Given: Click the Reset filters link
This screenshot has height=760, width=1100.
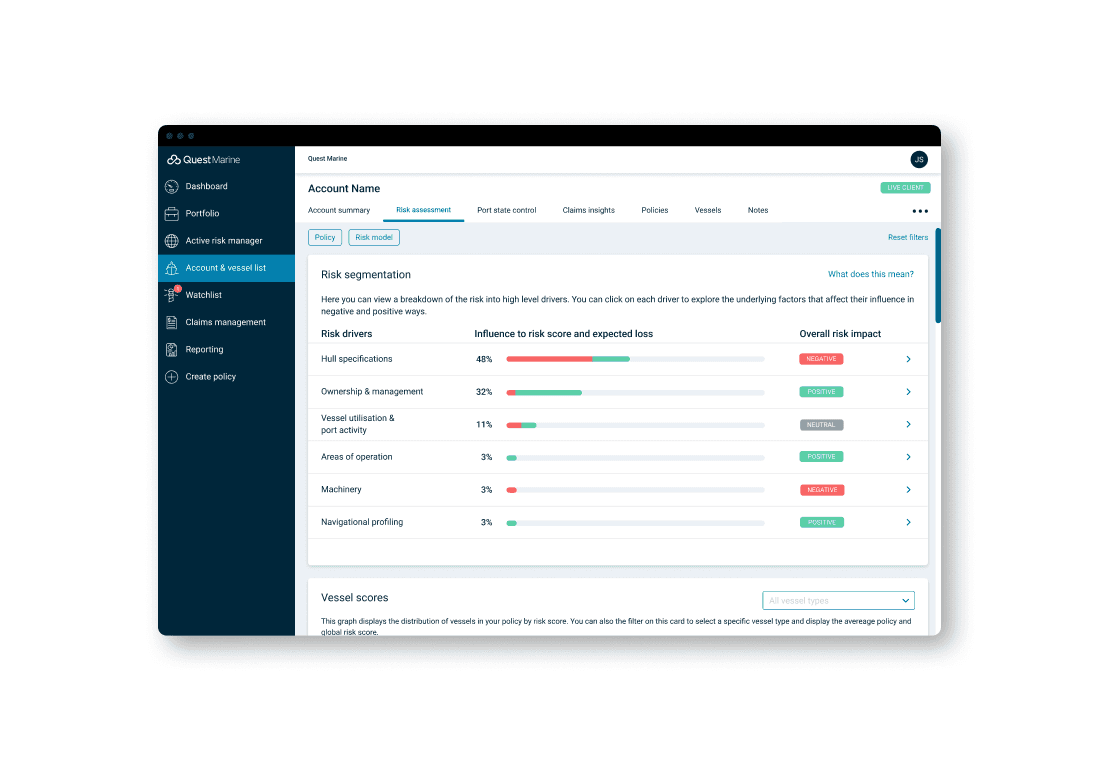Looking at the screenshot, I should pos(908,238).
